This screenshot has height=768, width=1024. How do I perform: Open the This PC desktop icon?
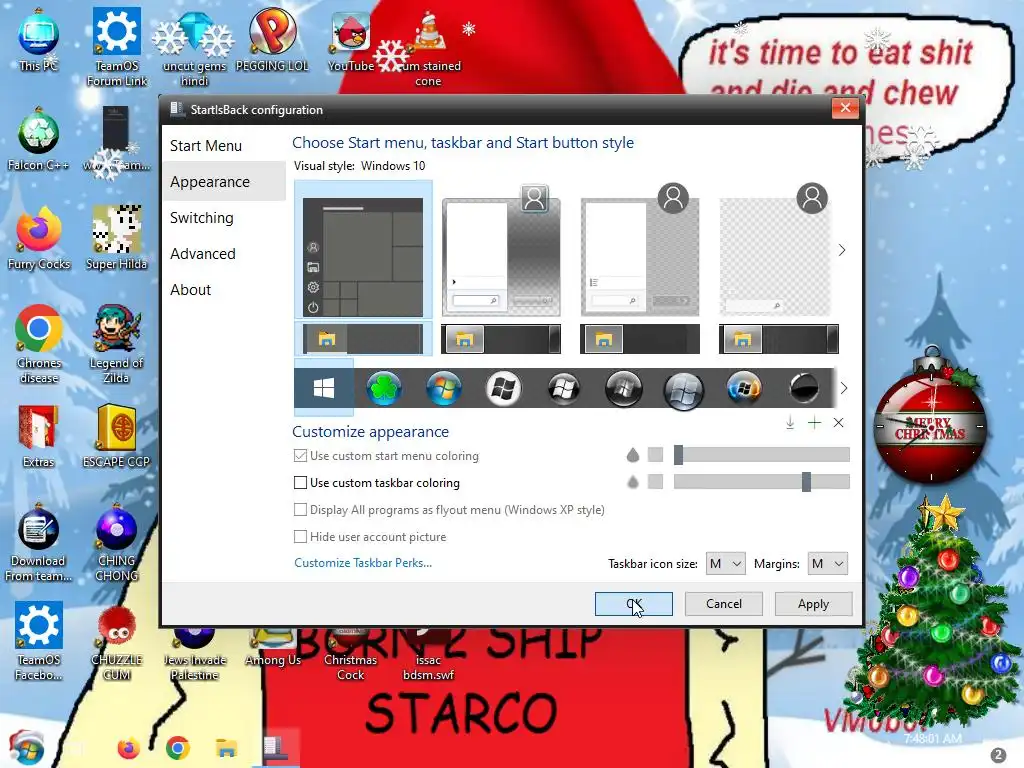[x=38, y=40]
